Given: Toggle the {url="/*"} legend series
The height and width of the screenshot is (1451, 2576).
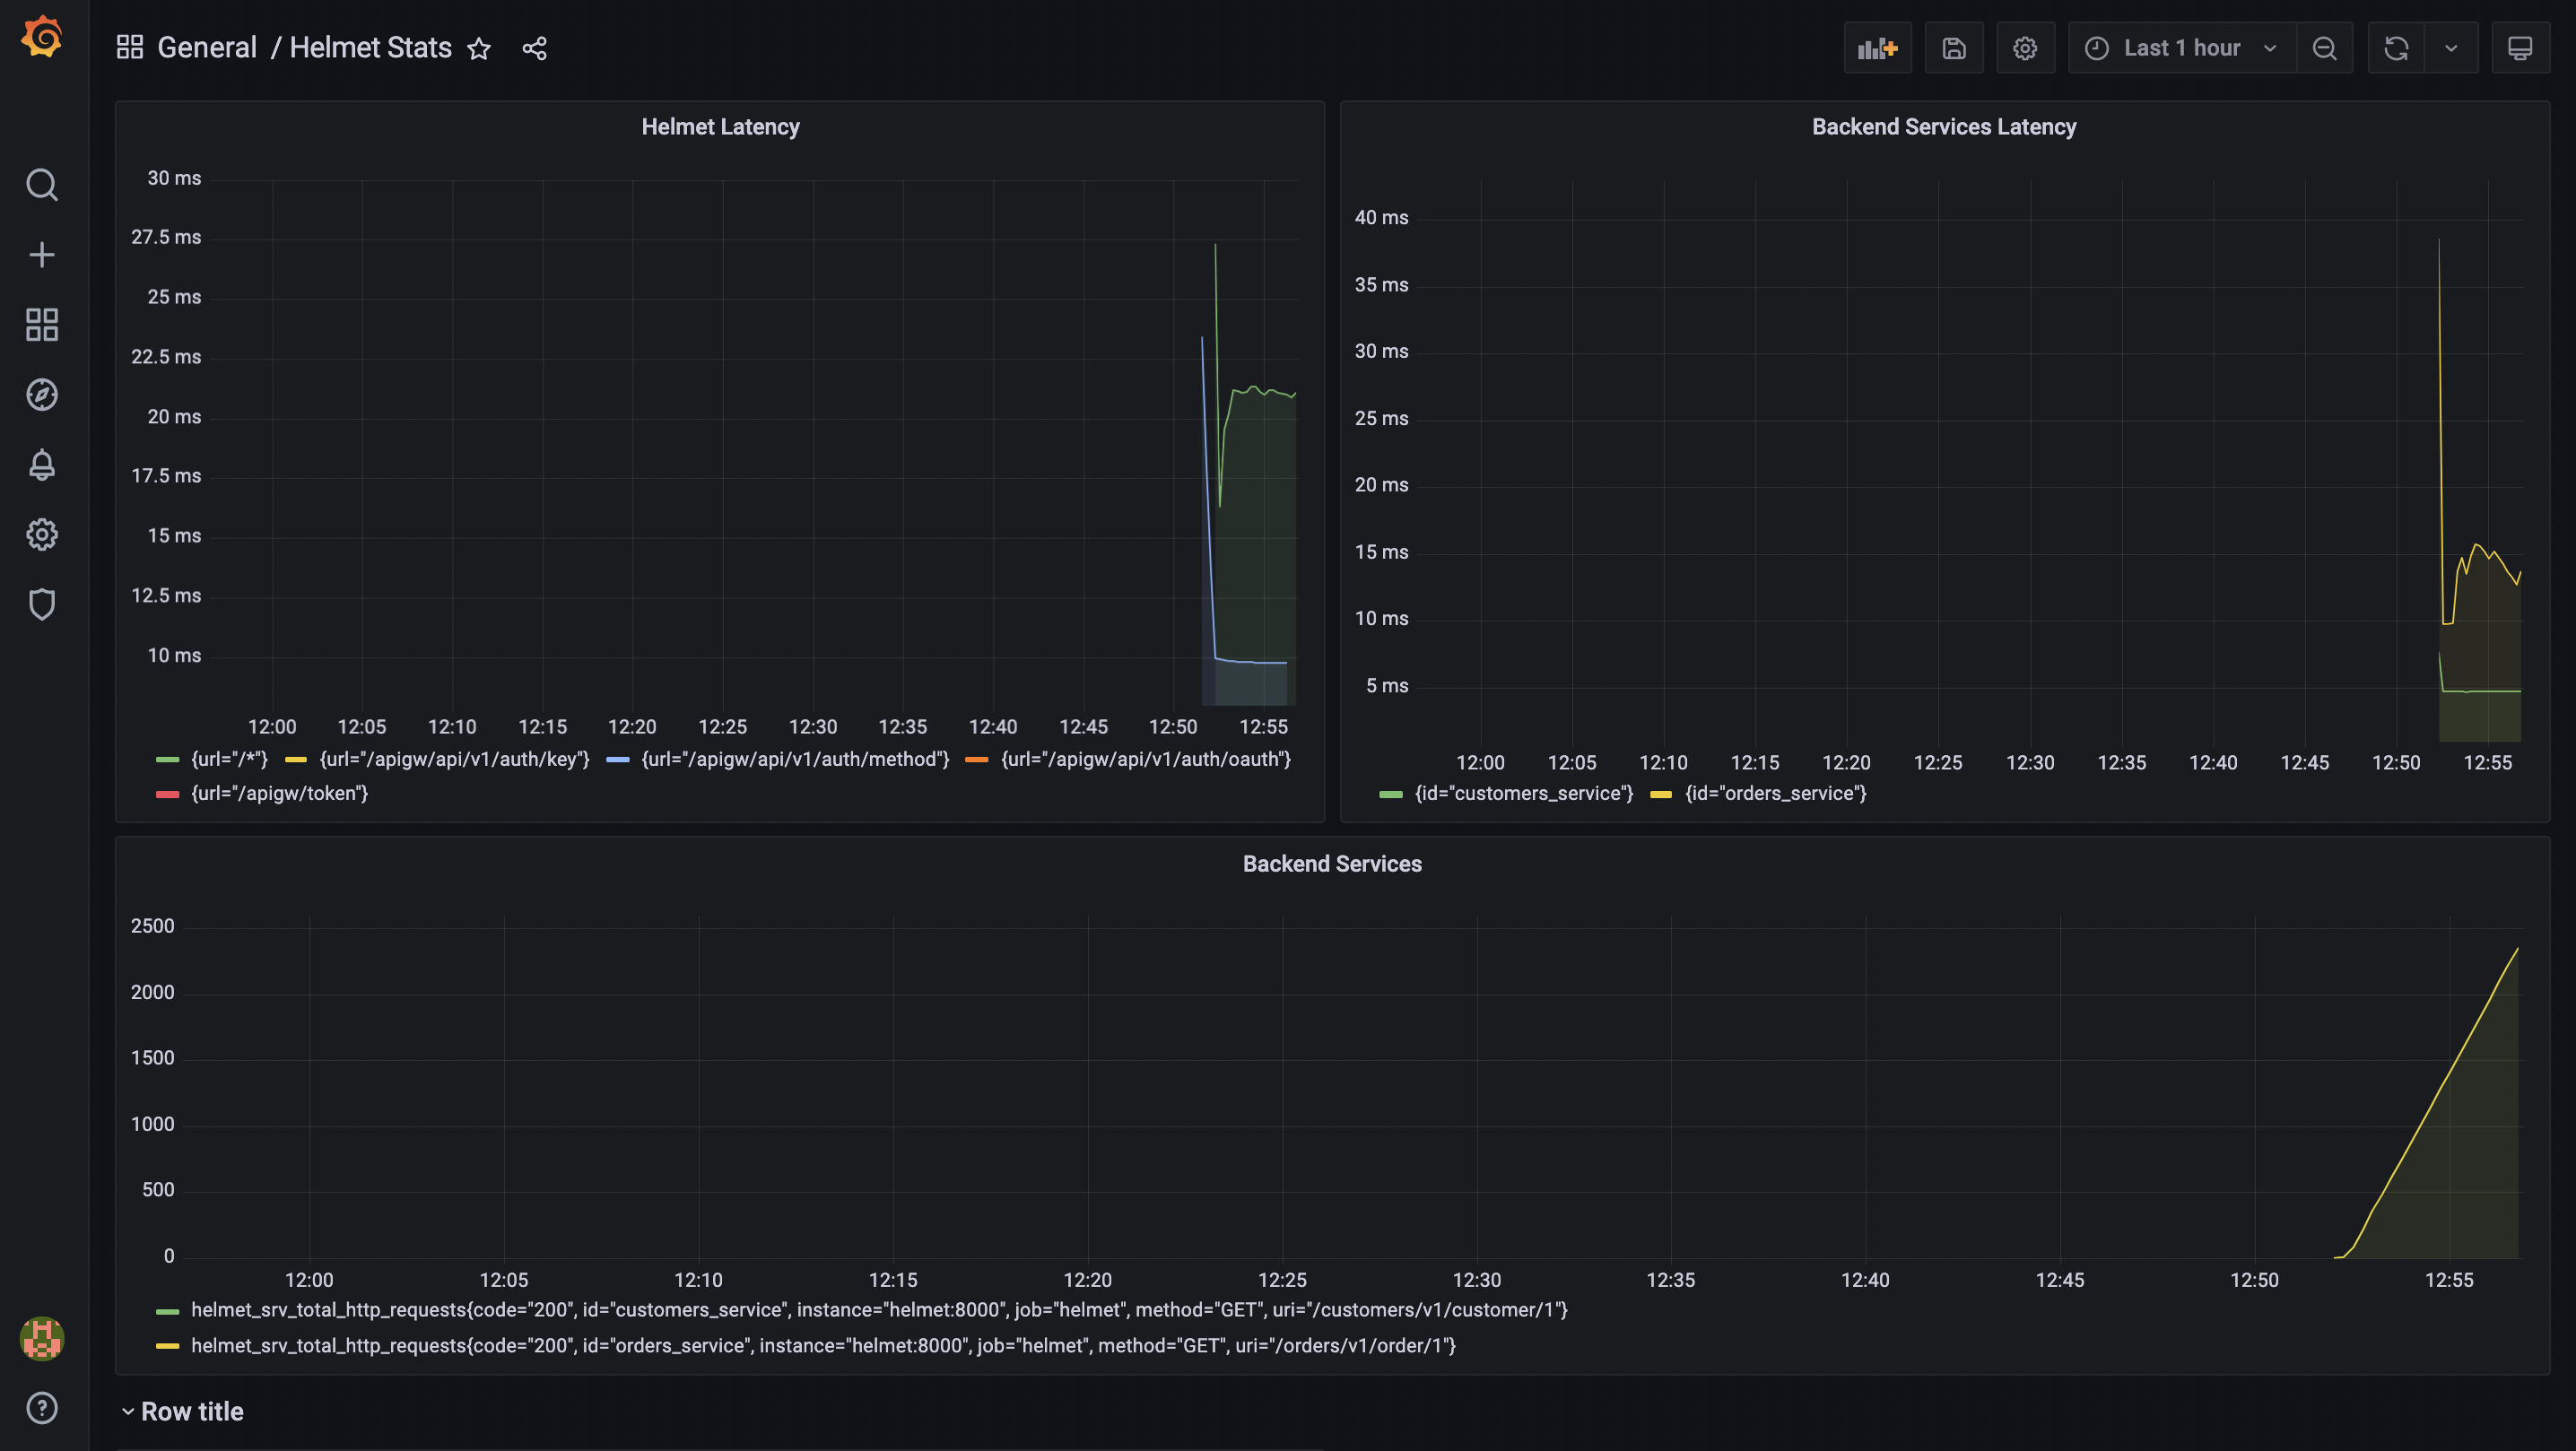Looking at the screenshot, I should click(x=229, y=759).
